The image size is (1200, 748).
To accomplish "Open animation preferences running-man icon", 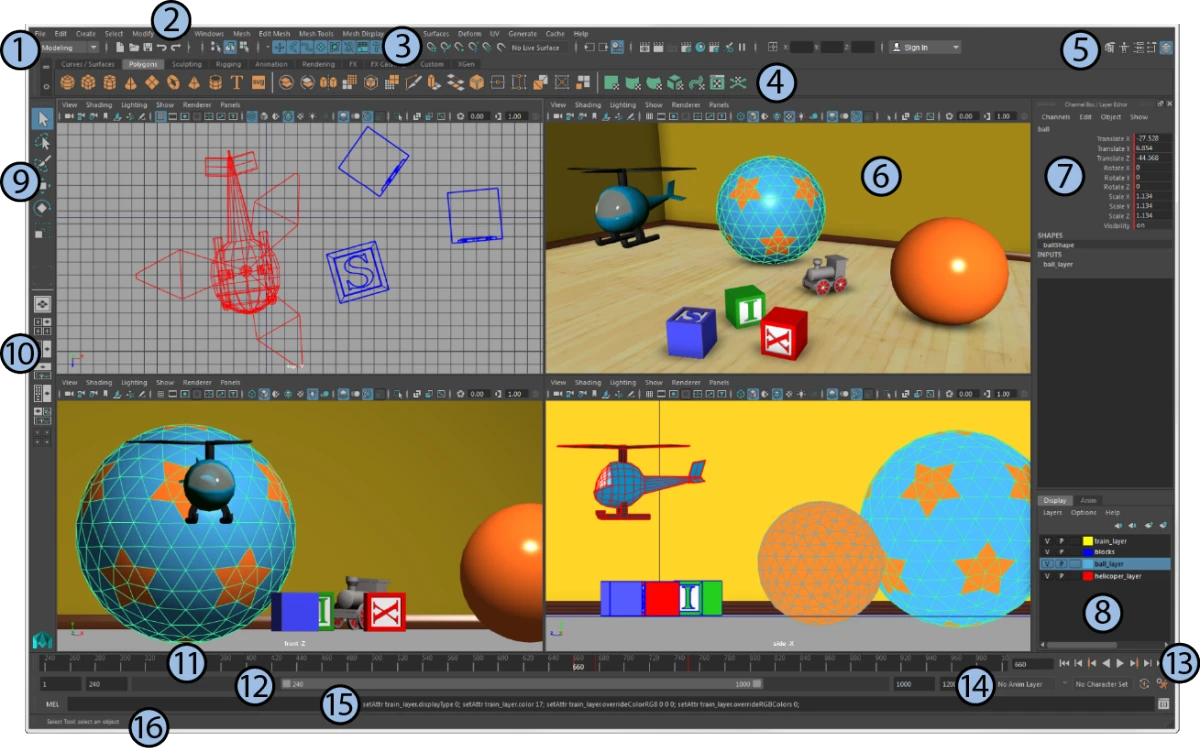I will 1163,684.
